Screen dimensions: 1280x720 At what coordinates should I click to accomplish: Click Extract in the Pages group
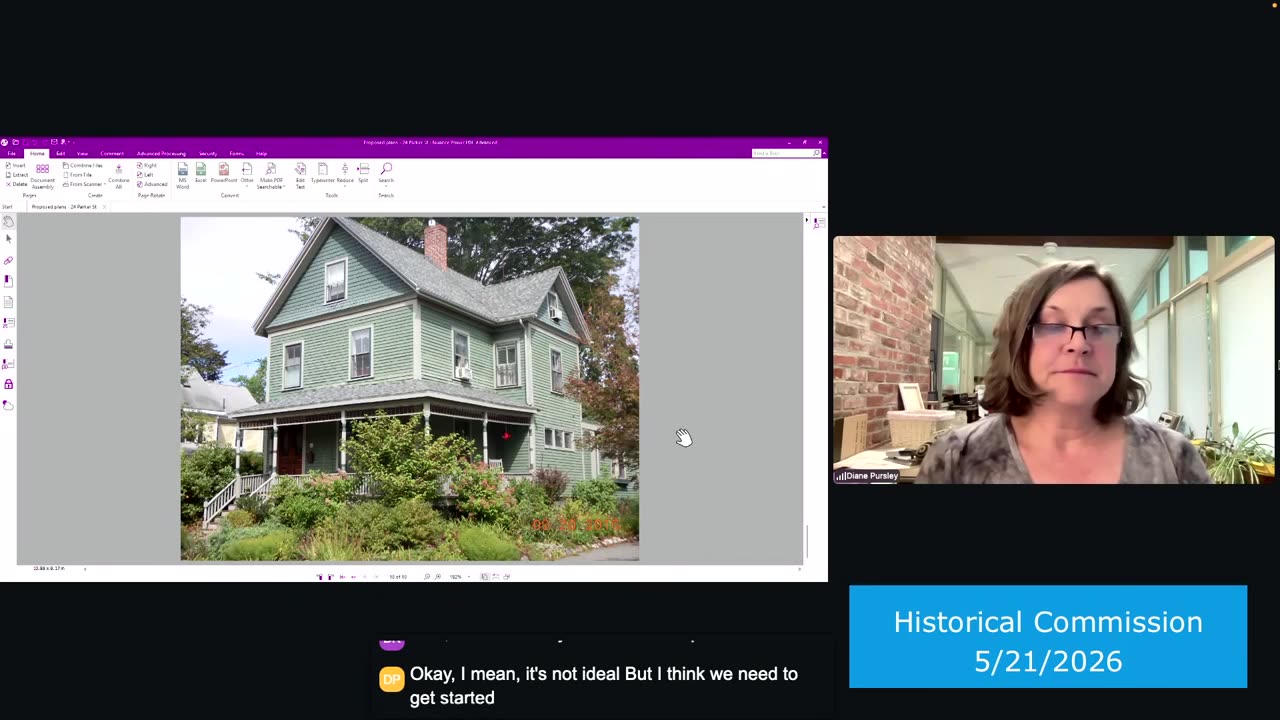point(17,175)
